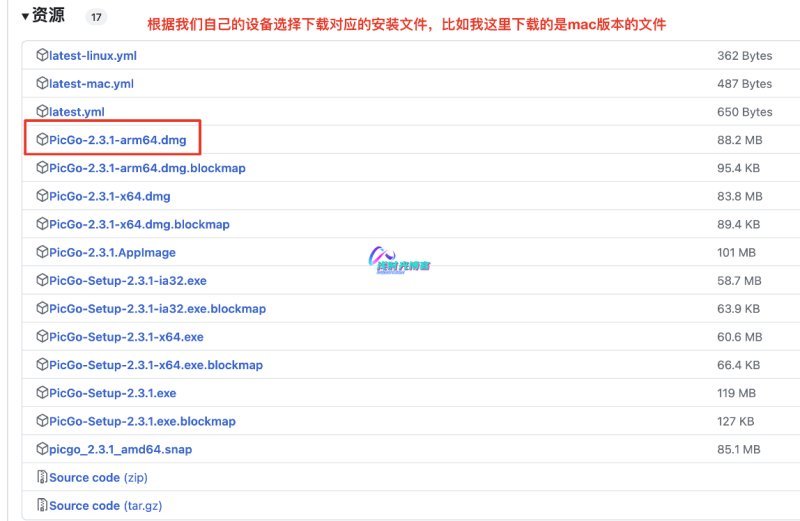Open PicGo-Setup-2.3.1.exe.blockmap link

[x=142, y=421]
